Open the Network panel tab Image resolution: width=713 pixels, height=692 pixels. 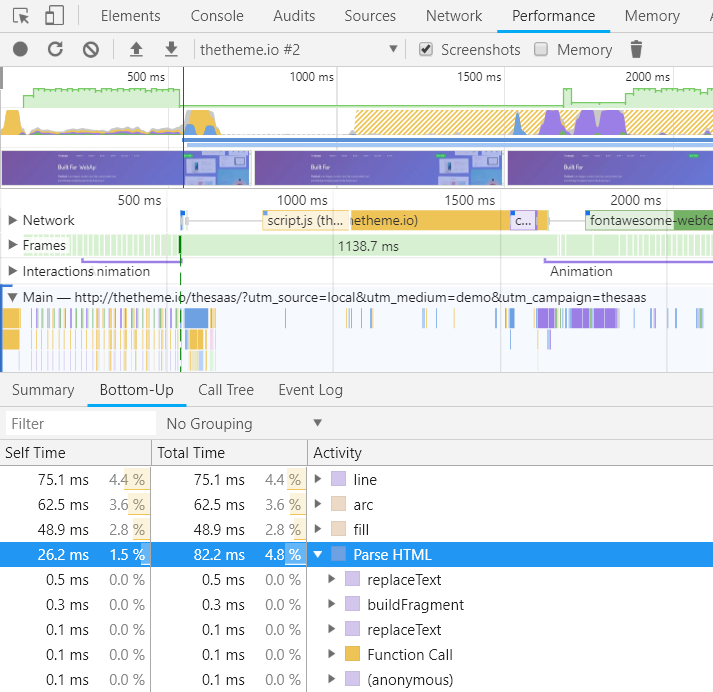[454, 16]
